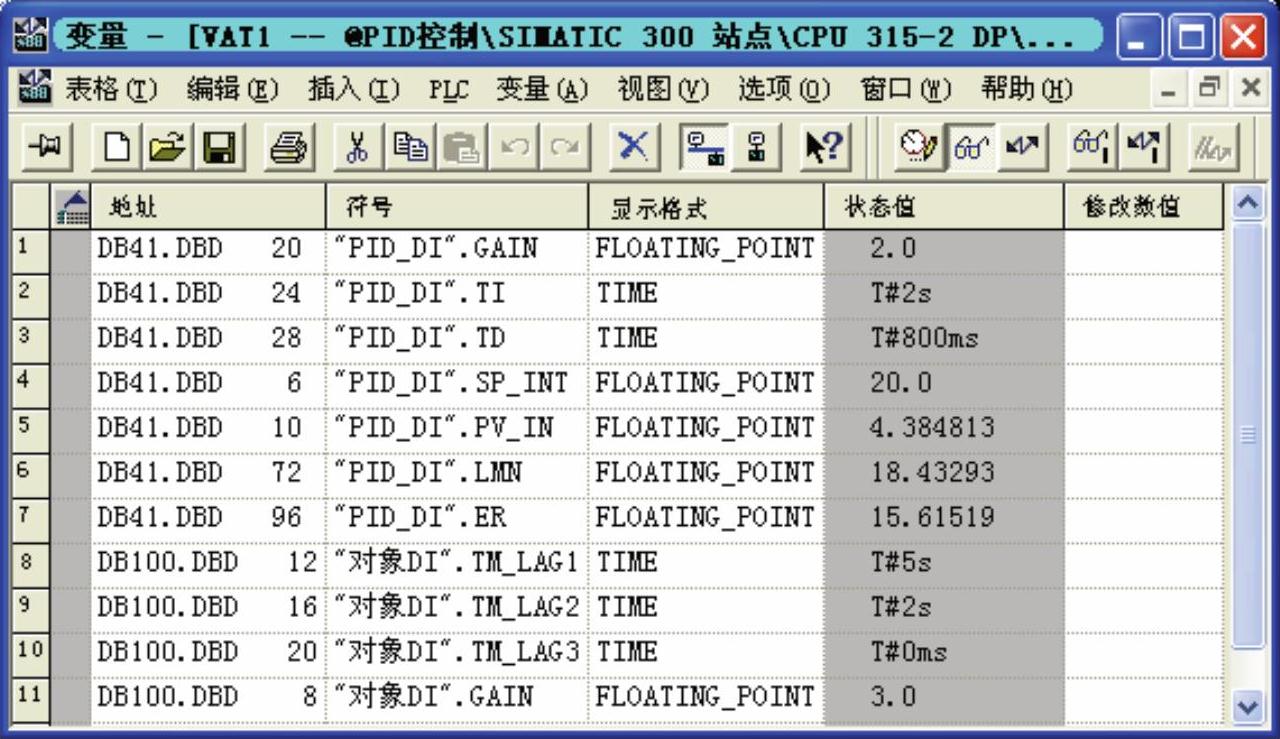1280x739 pixels.
Task: Open the 变量(A) menu
Action: pos(541,90)
